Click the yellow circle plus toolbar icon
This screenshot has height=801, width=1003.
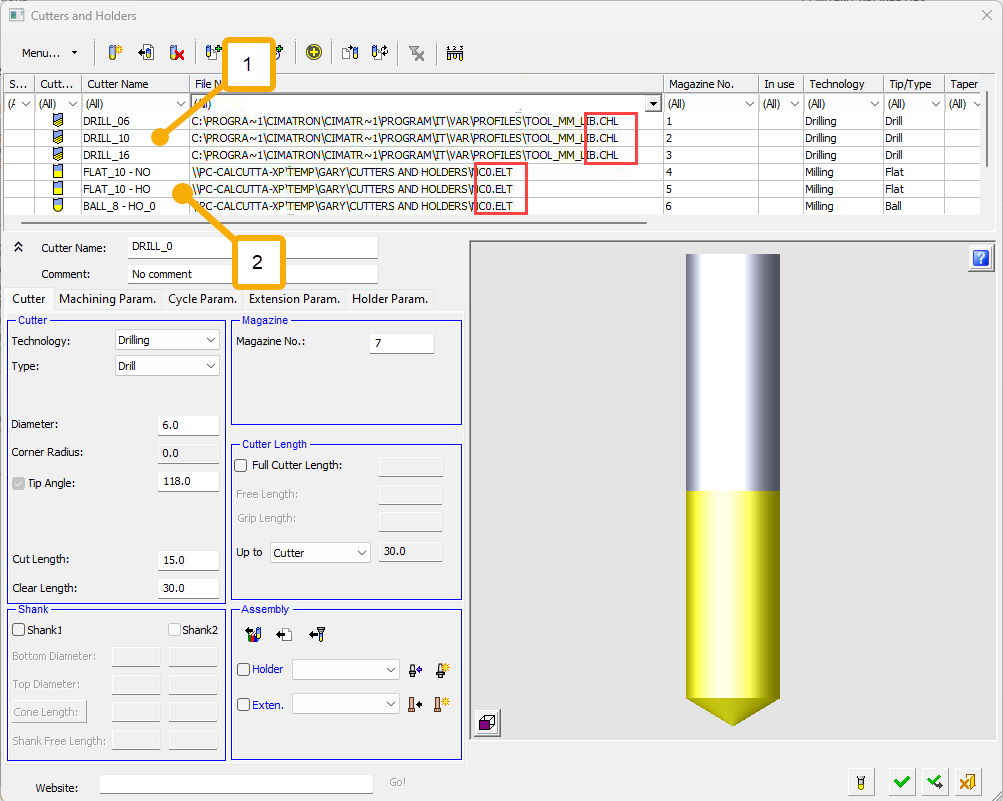(x=314, y=53)
